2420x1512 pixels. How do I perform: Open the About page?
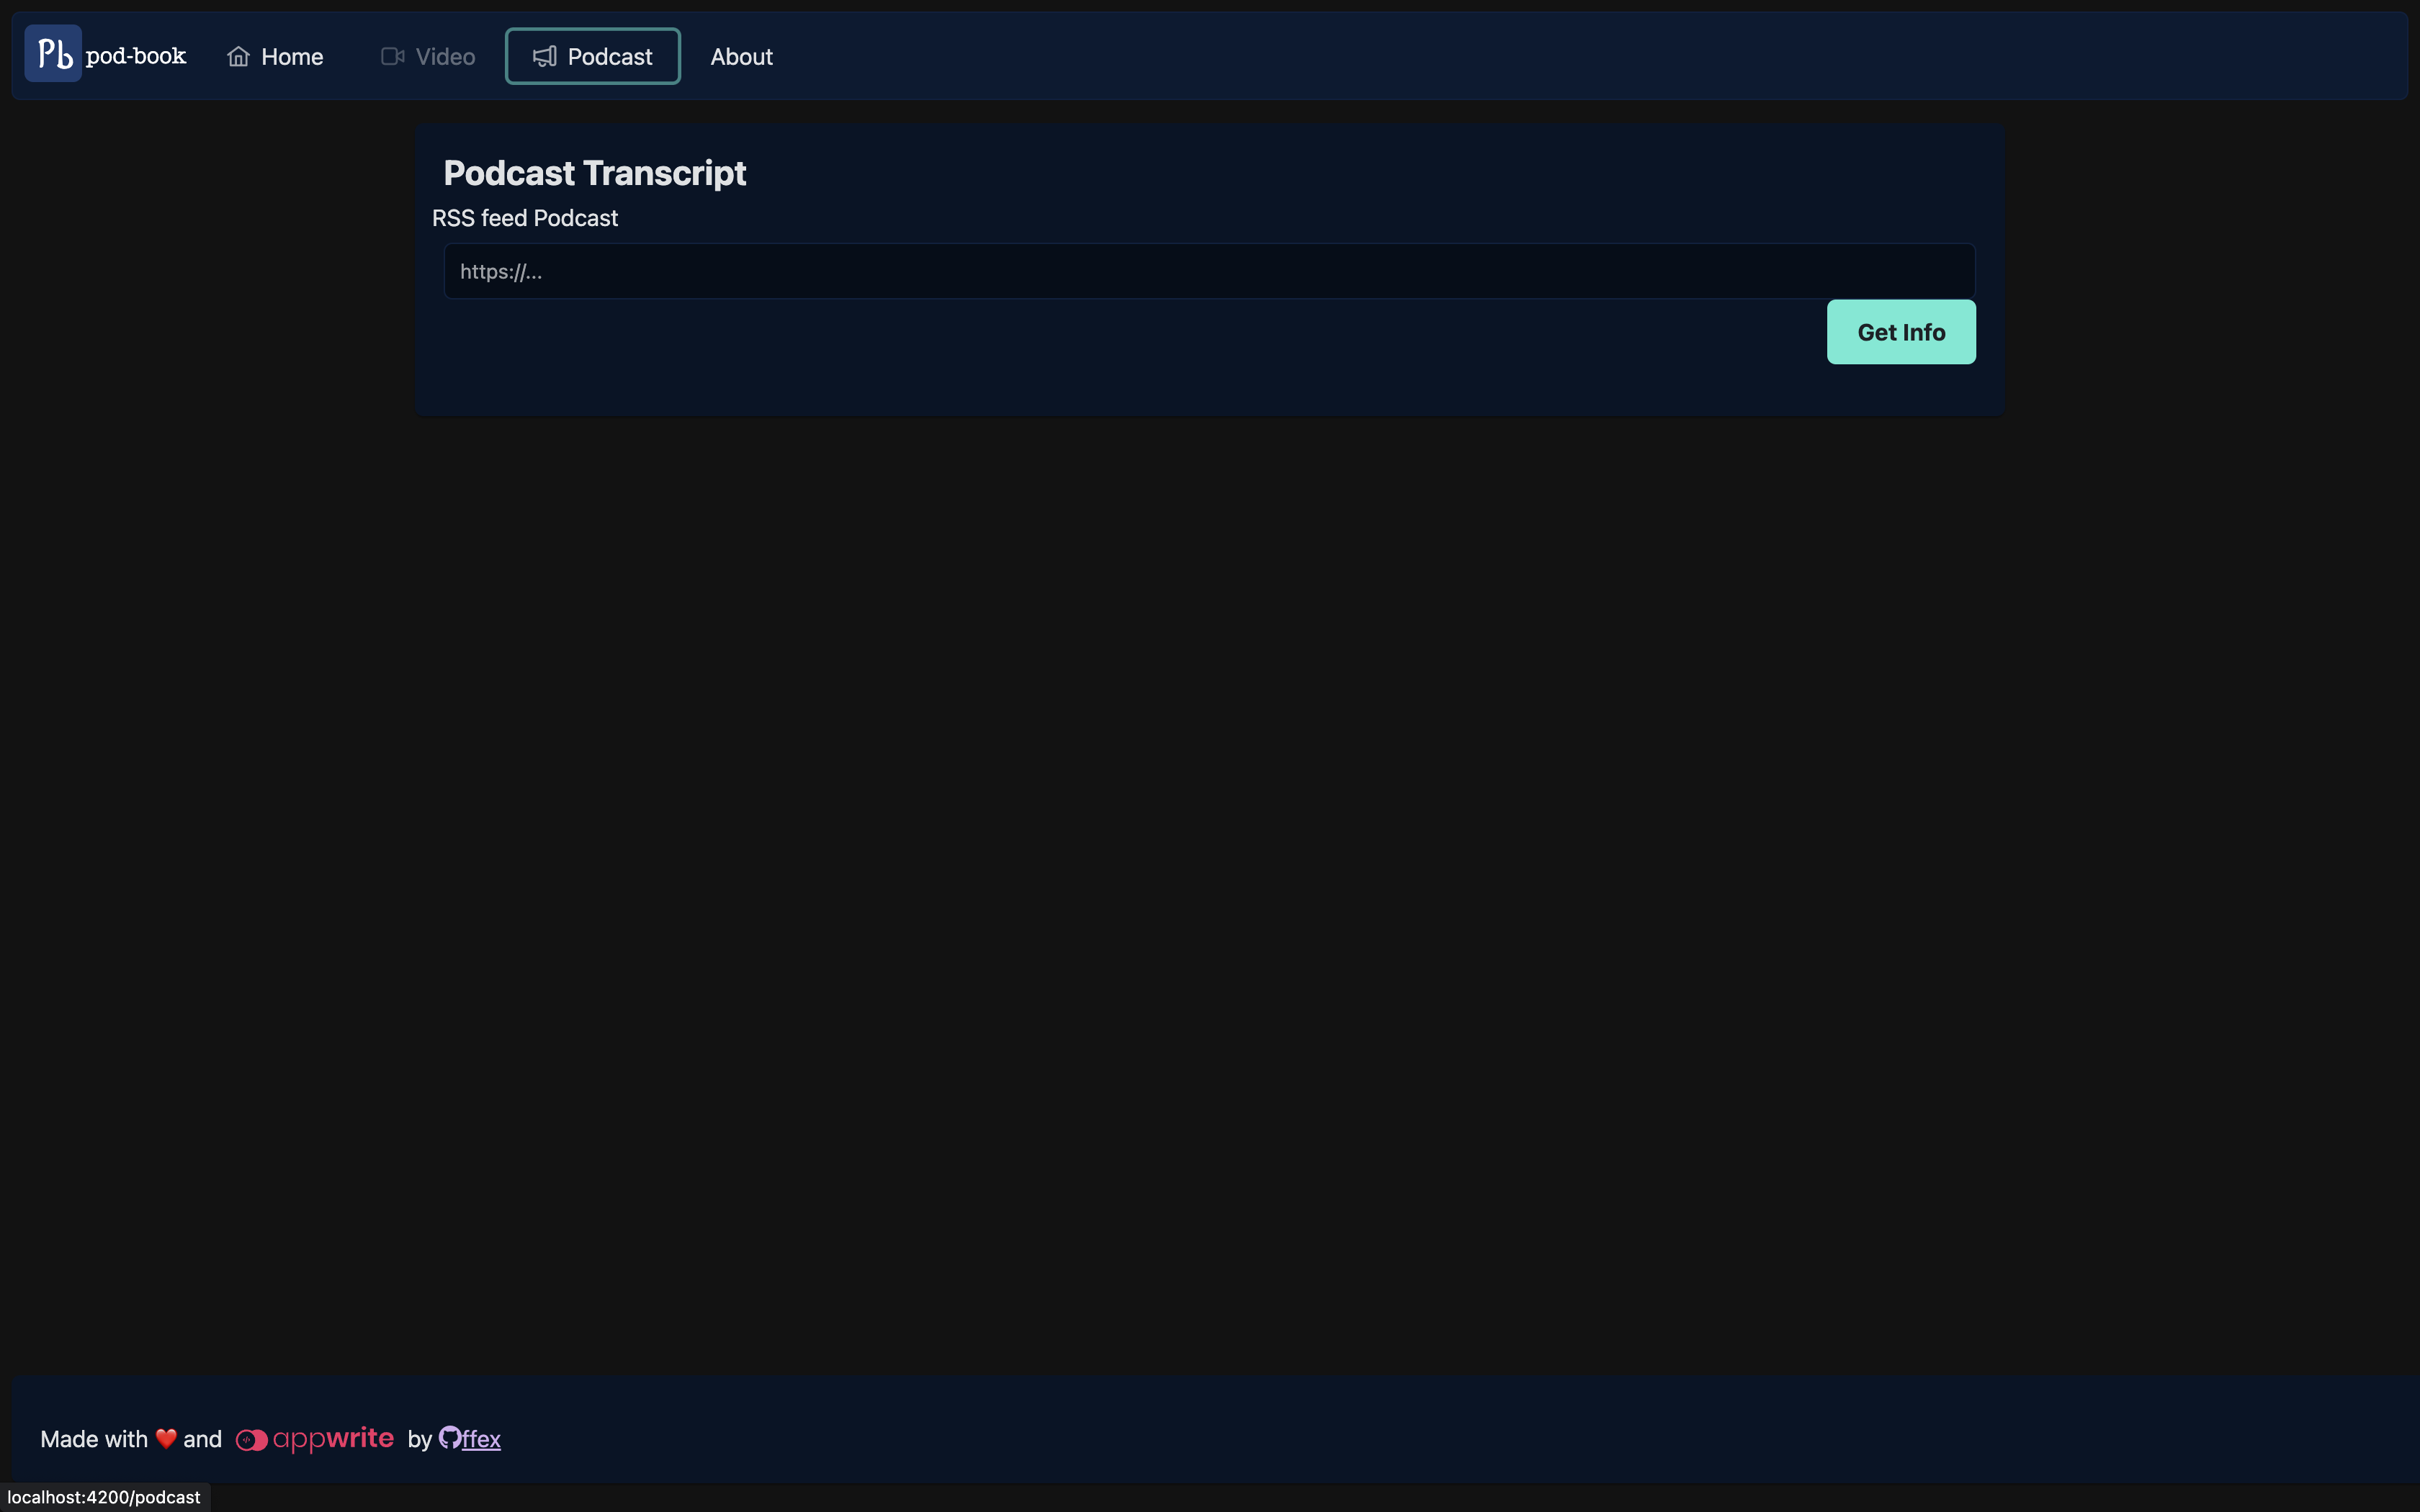(741, 57)
